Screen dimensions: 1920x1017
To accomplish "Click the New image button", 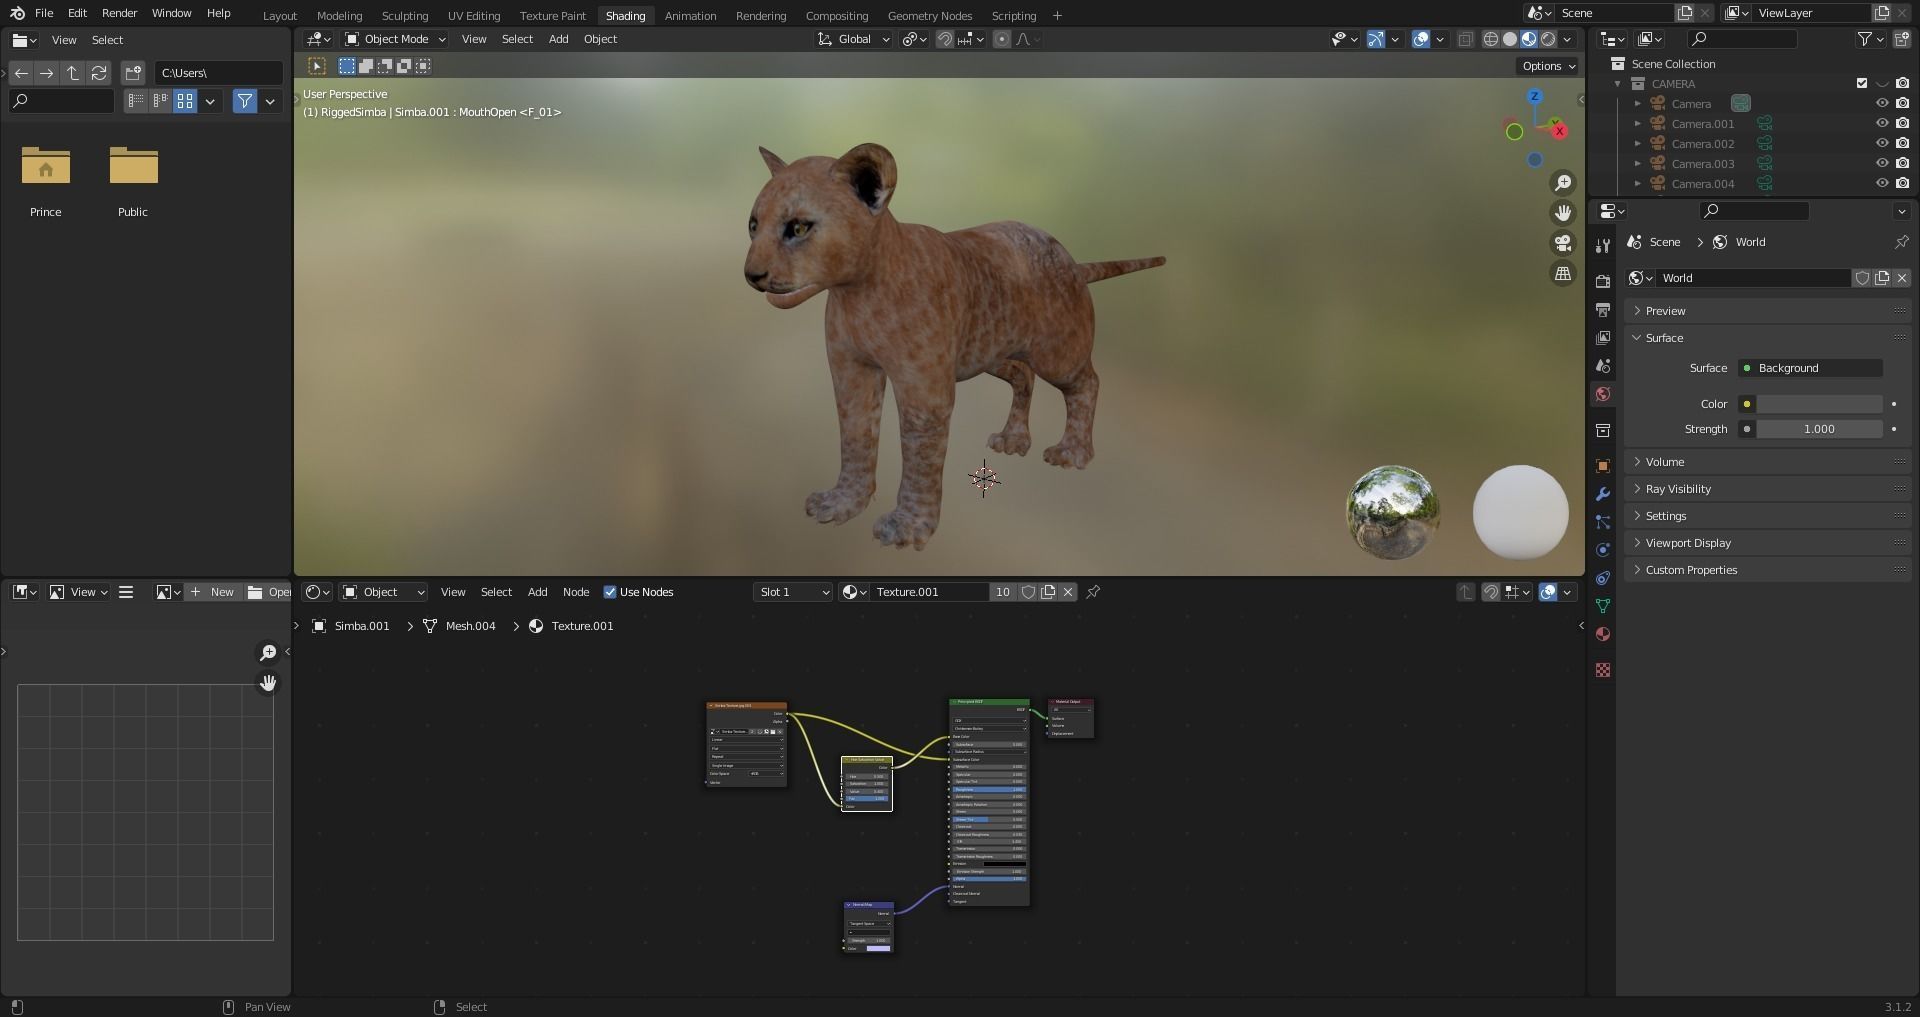I will pyautogui.click(x=212, y=592).
